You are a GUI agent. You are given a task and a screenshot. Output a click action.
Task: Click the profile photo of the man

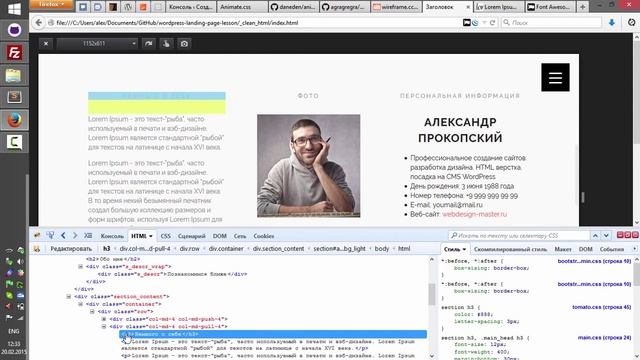(x=309, y=166)
